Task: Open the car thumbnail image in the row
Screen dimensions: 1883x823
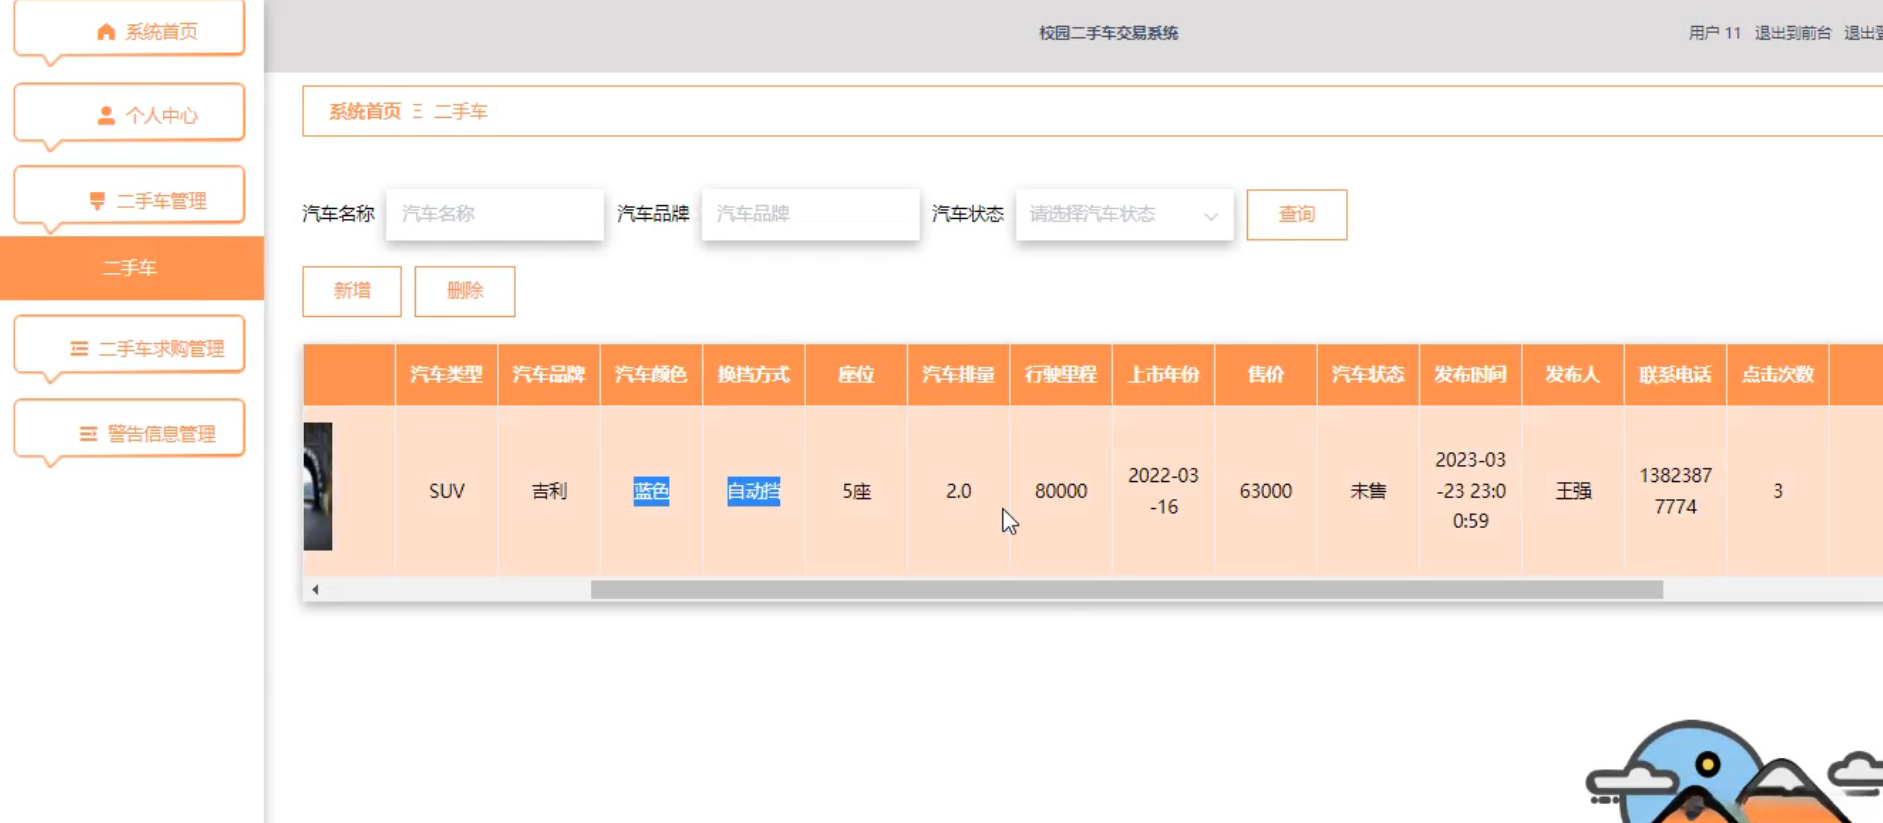Action: coord(318,486)
